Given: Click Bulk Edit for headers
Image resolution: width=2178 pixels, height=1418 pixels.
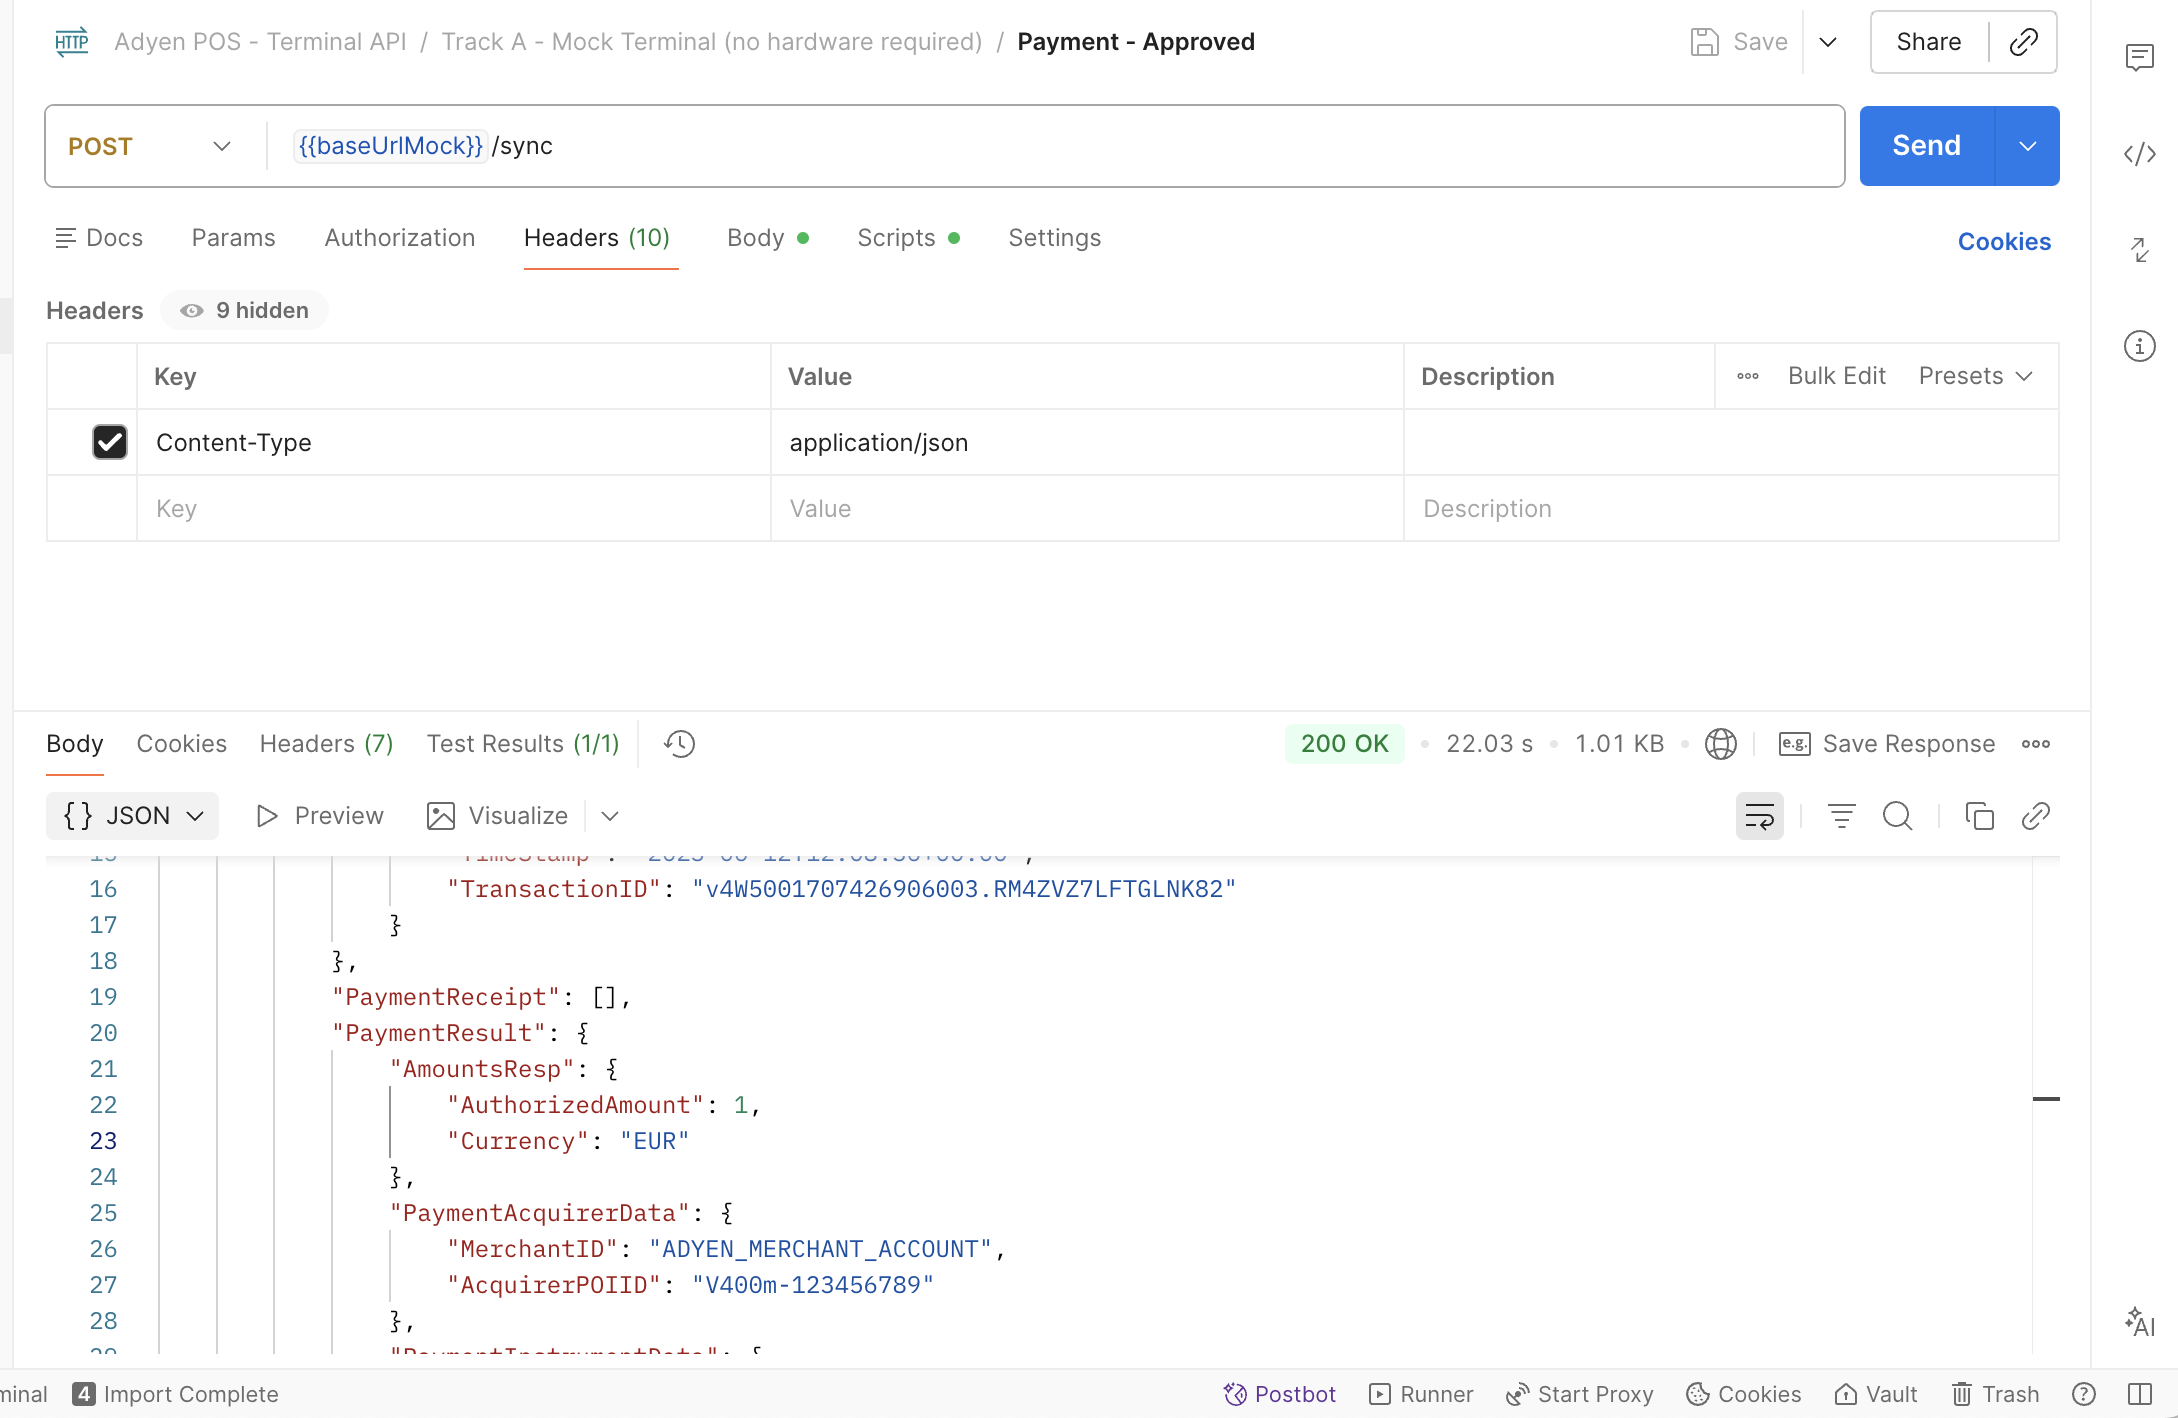Looking at the screenshot, I should 1837,376.
